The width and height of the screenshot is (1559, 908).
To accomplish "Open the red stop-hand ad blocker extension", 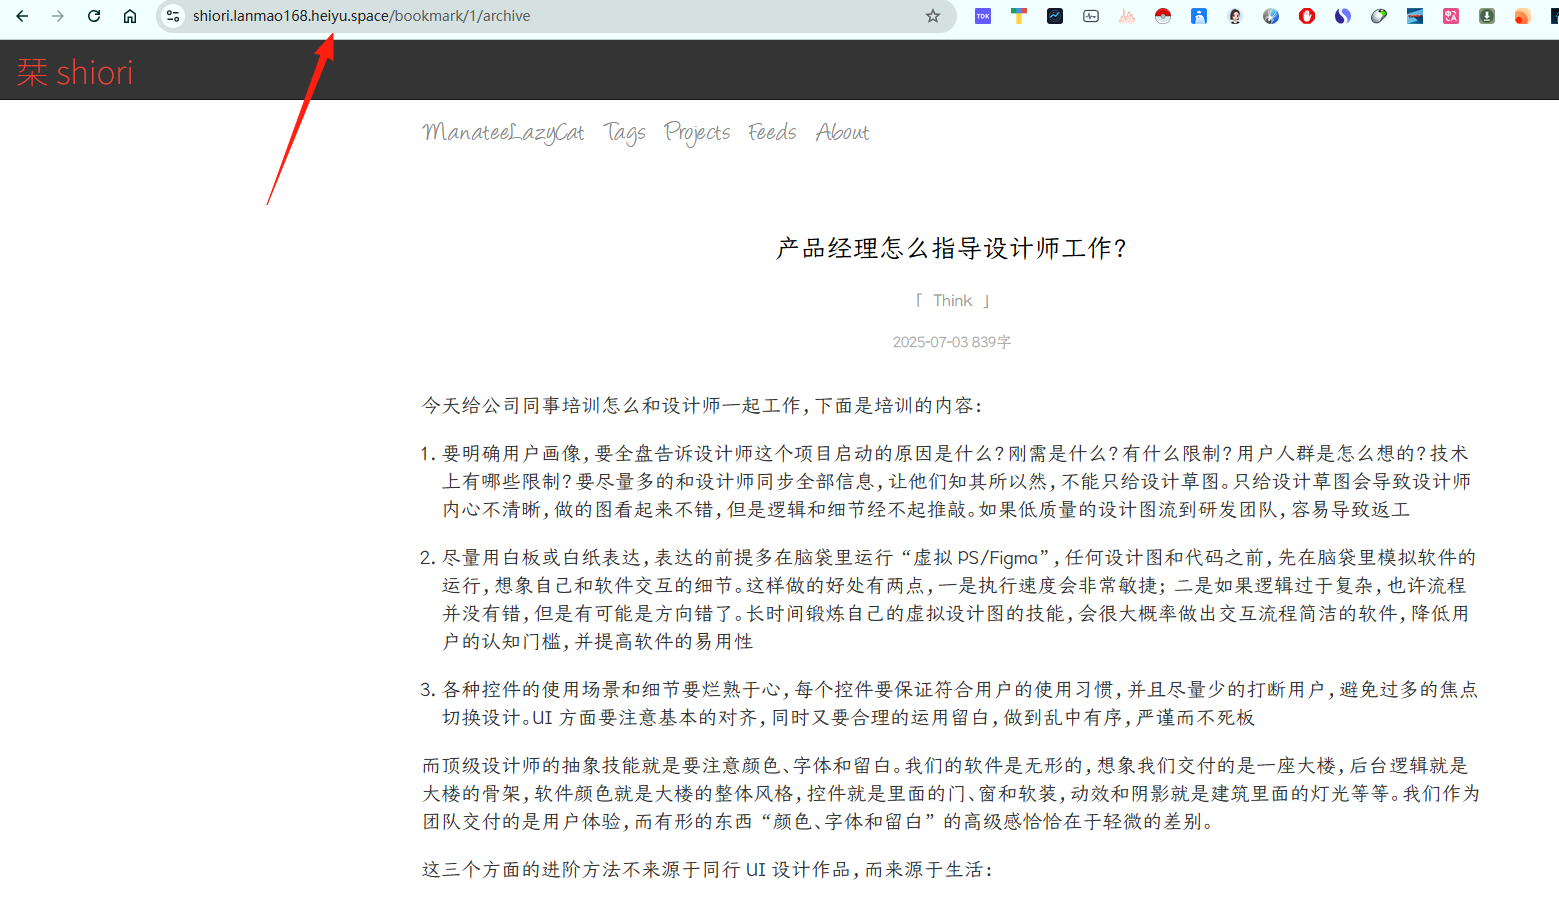I will 1307,16.
